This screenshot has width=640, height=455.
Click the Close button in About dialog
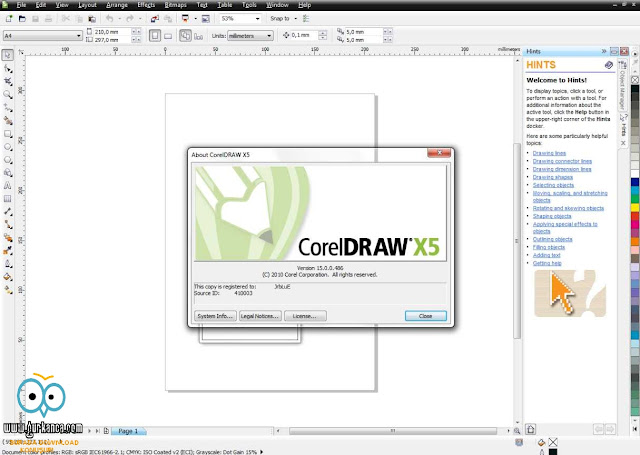426,316
